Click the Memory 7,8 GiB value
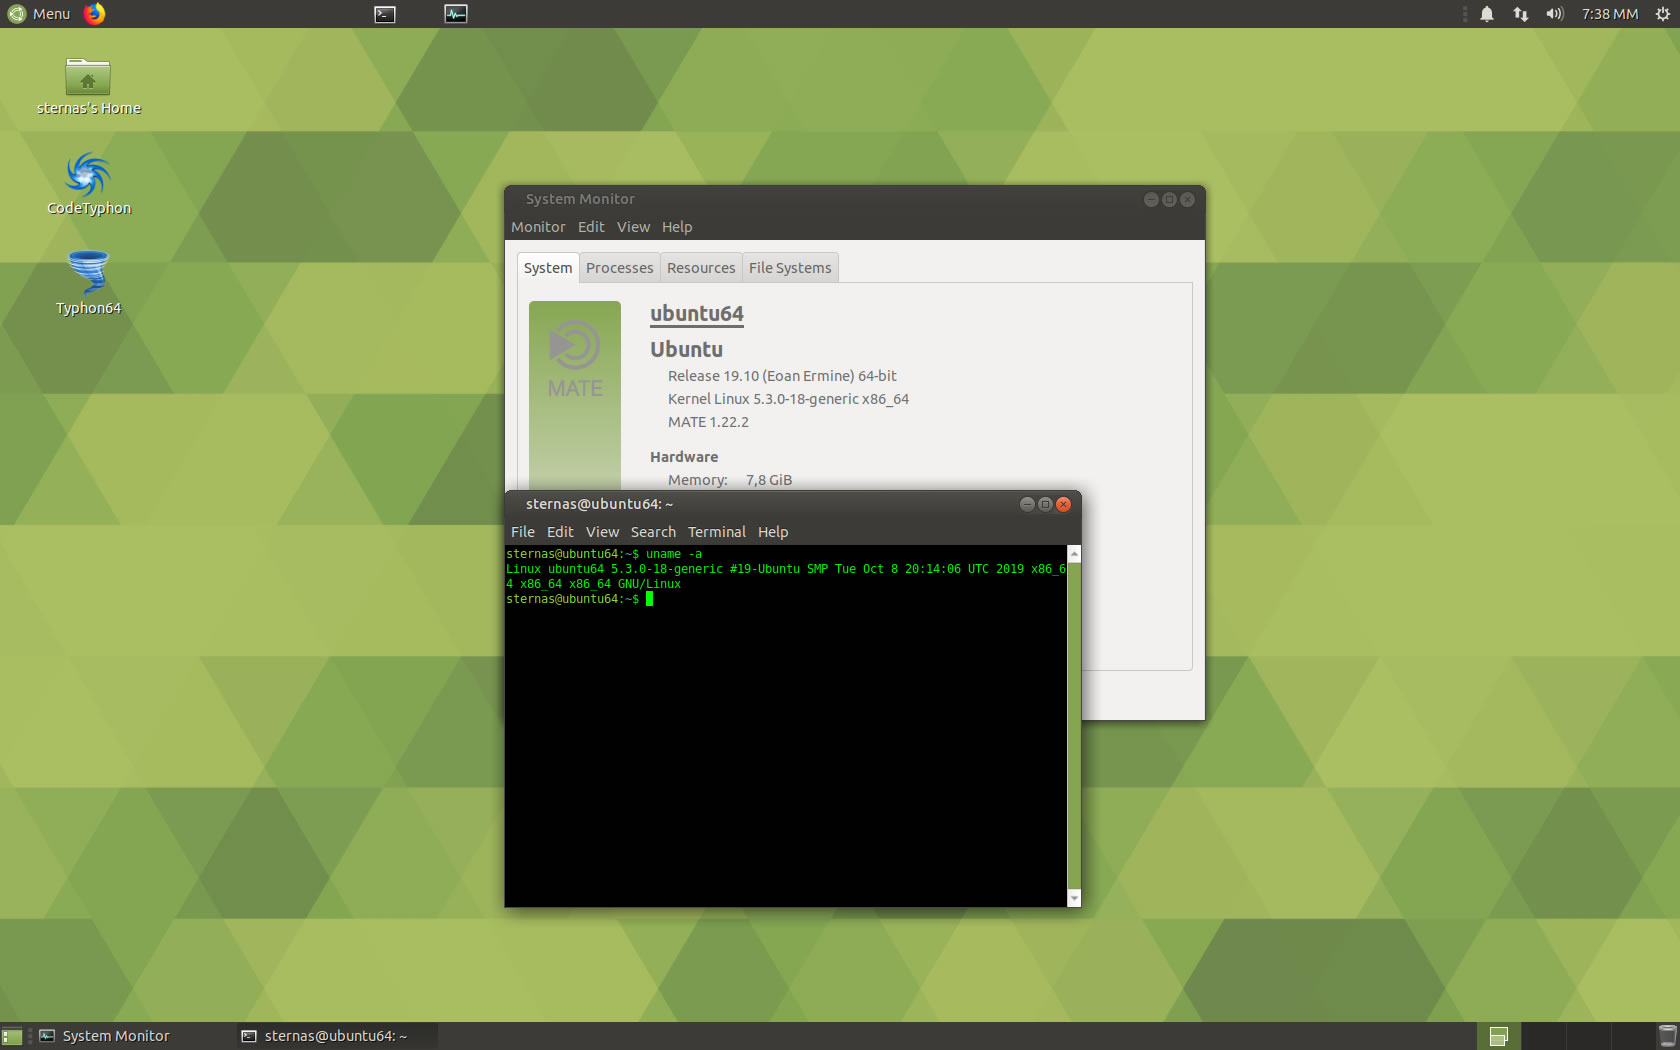The height and width of the screenshot is (1050, 1680). click(769, 480)
